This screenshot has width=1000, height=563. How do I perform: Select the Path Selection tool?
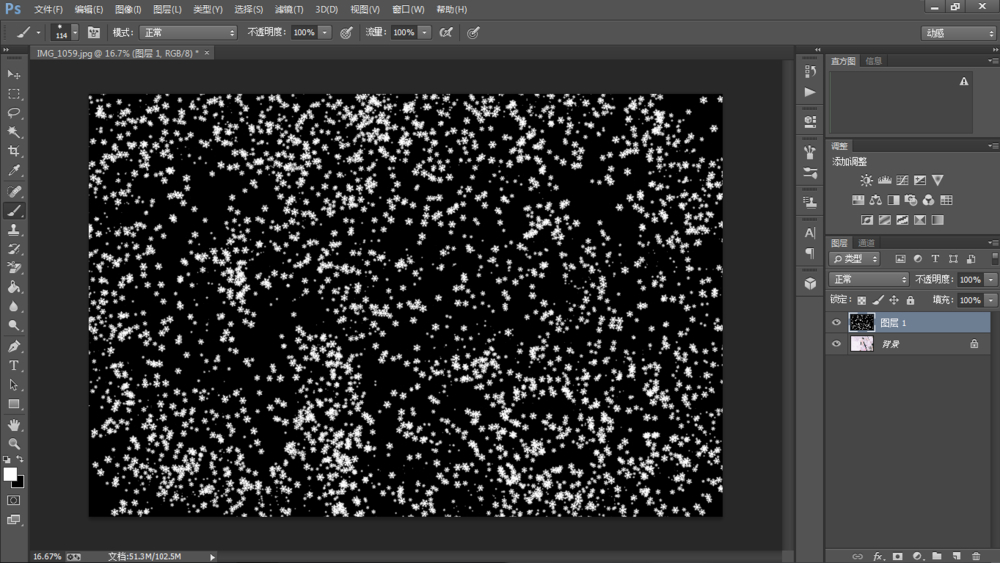pyautogui.click(x=13, y=384)
